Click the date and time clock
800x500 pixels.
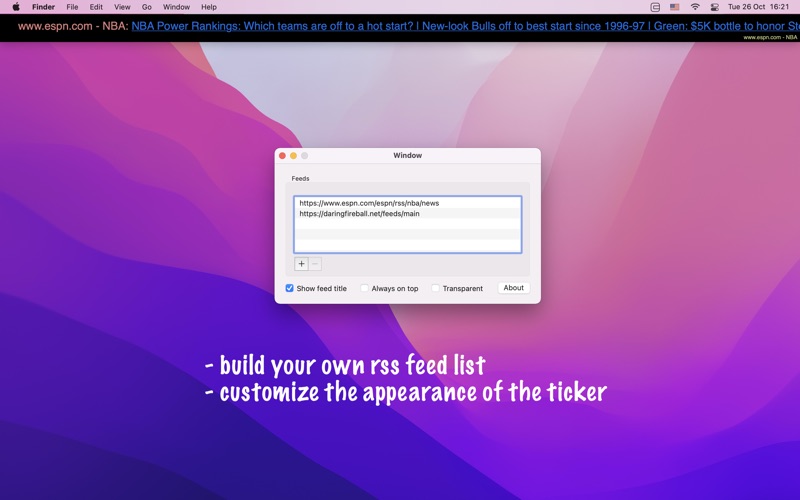pos(758,7)
